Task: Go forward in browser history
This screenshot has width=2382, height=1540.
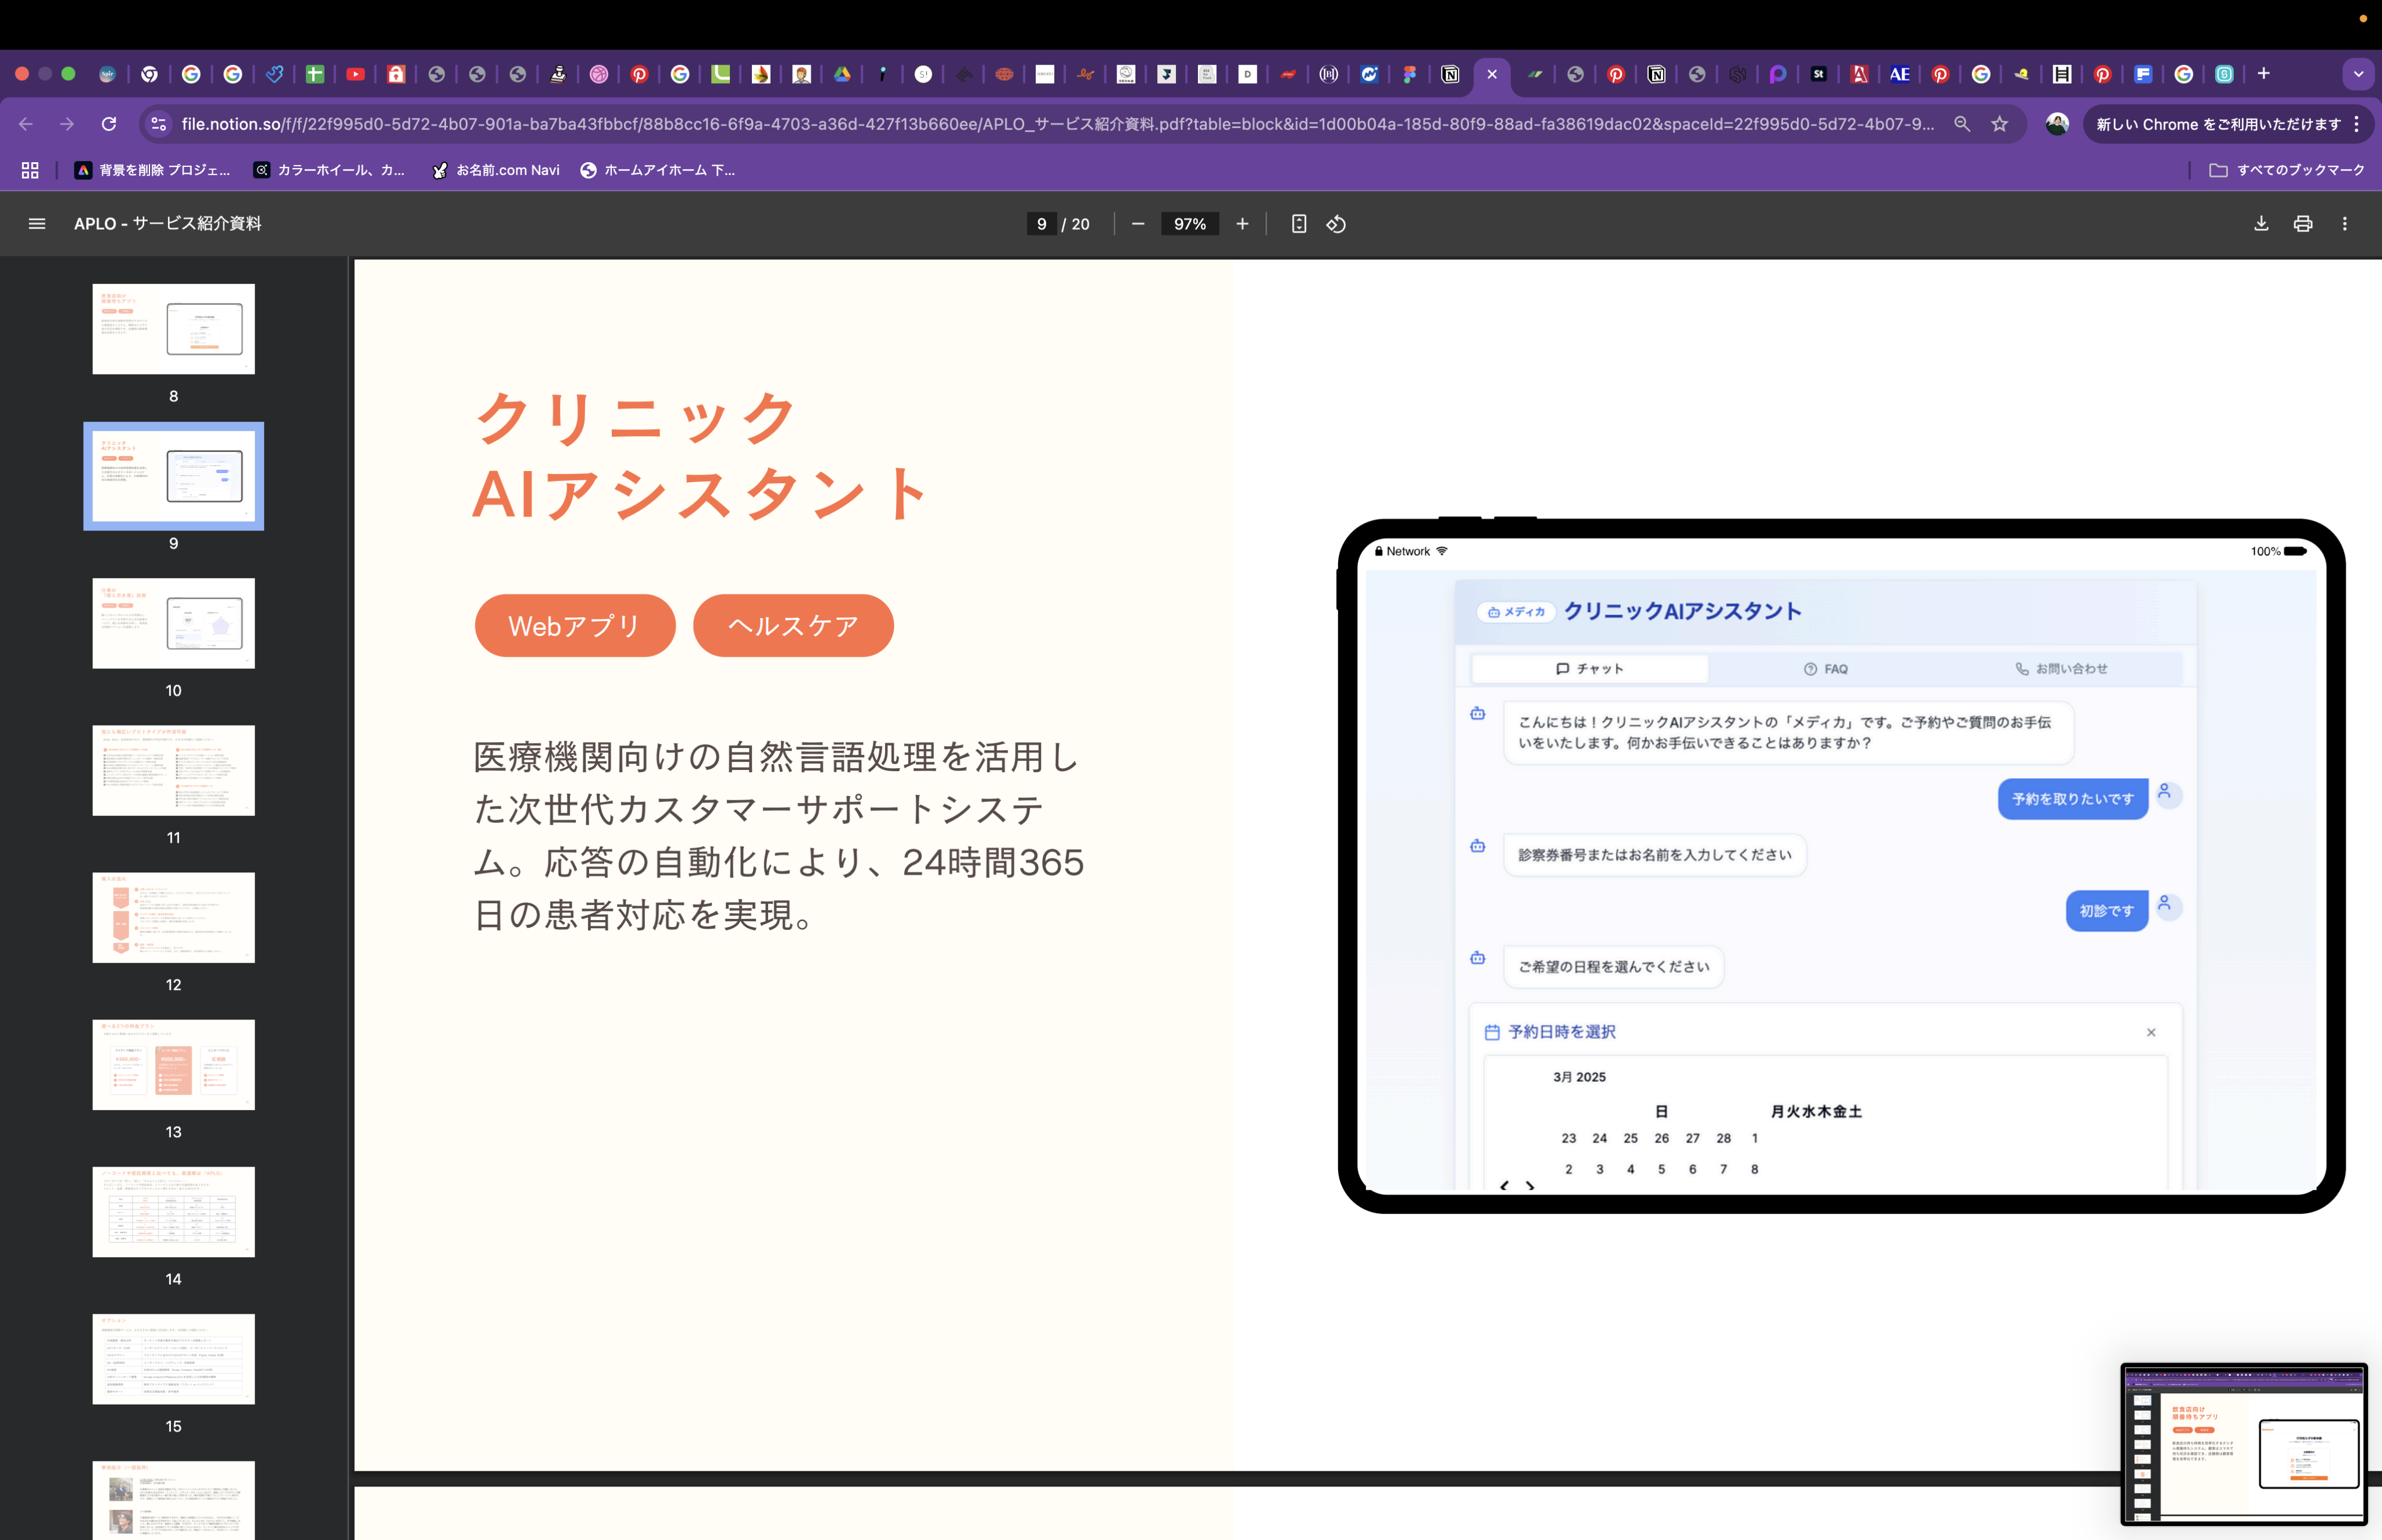Action: point(67,124)
